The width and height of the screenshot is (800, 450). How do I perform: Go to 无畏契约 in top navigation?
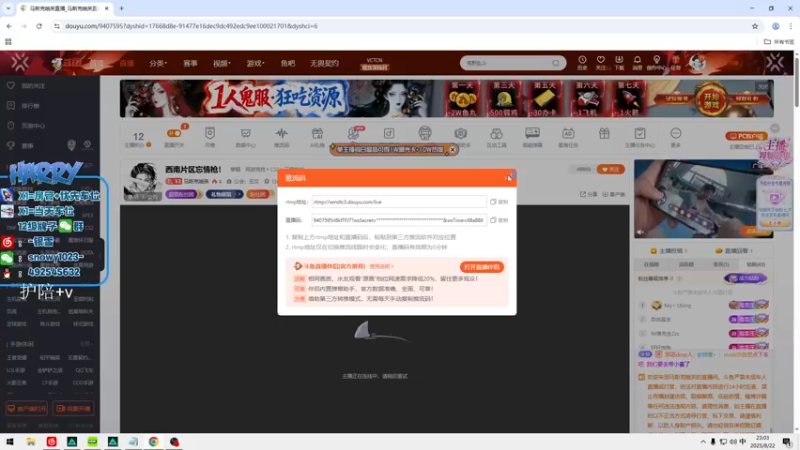[x=324, y=63]
